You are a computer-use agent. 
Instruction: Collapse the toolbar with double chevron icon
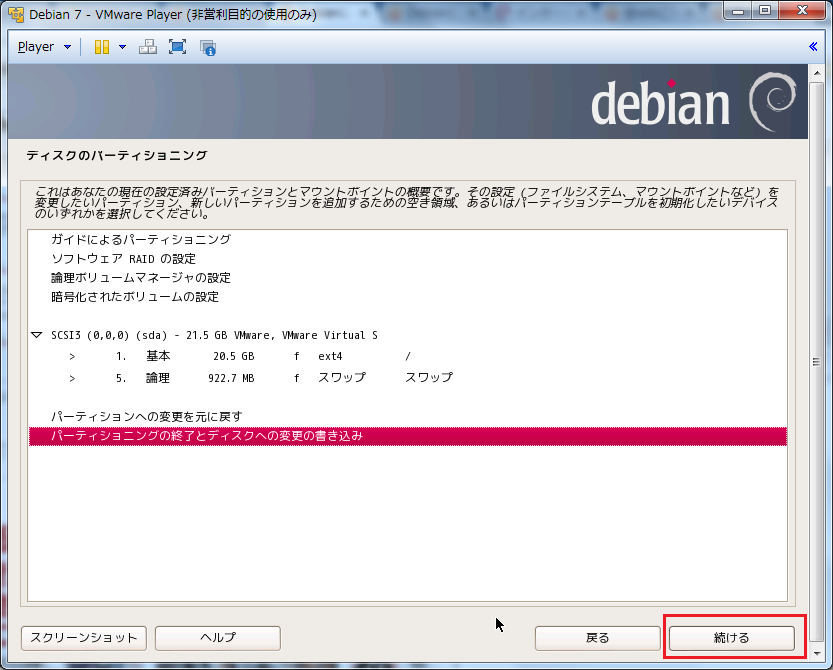click(813, 47)
